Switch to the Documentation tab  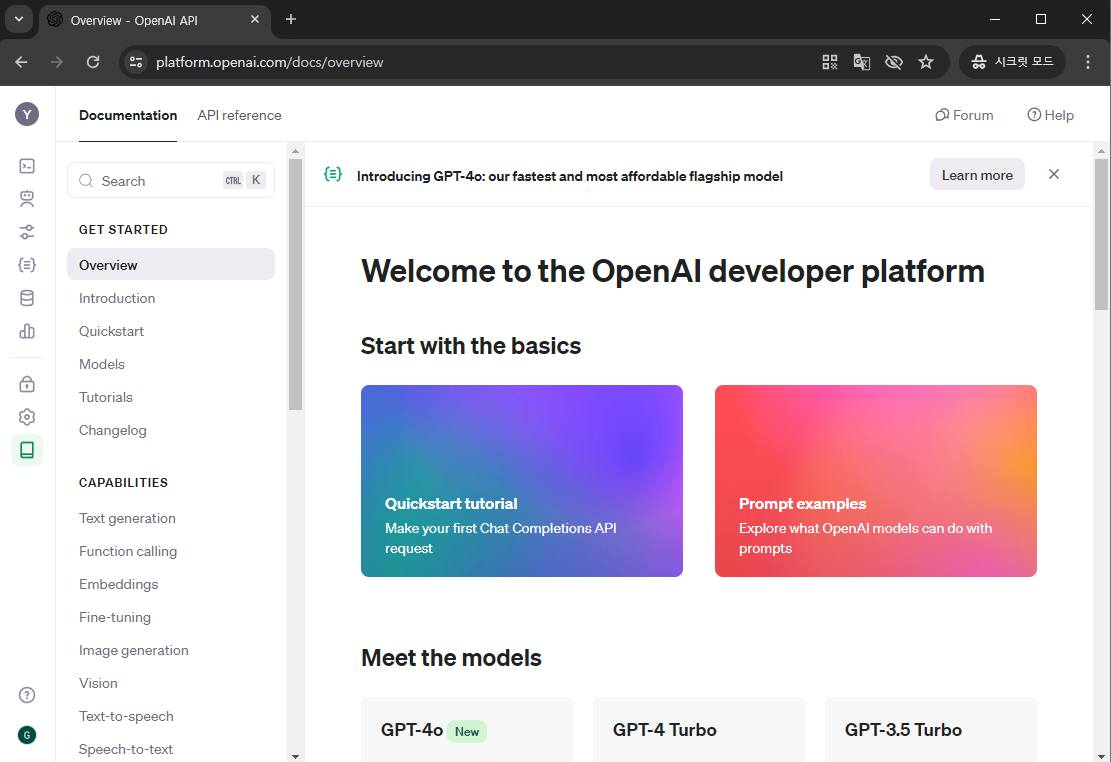pos(128,116)
